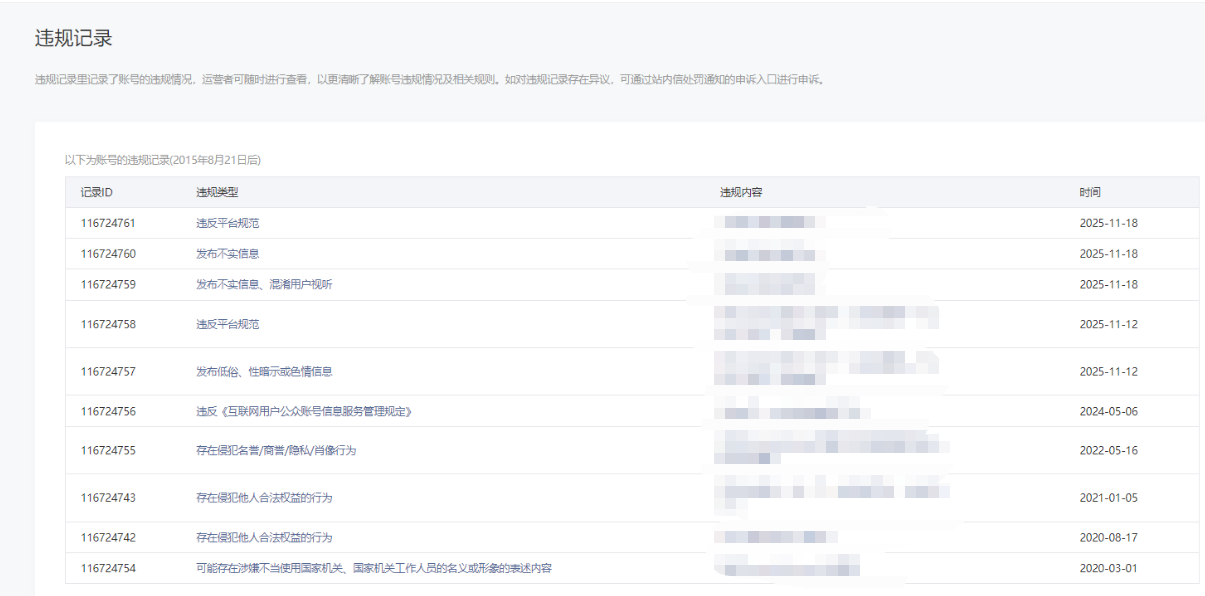Click the date 2024-05-06

coord(1108,412)
